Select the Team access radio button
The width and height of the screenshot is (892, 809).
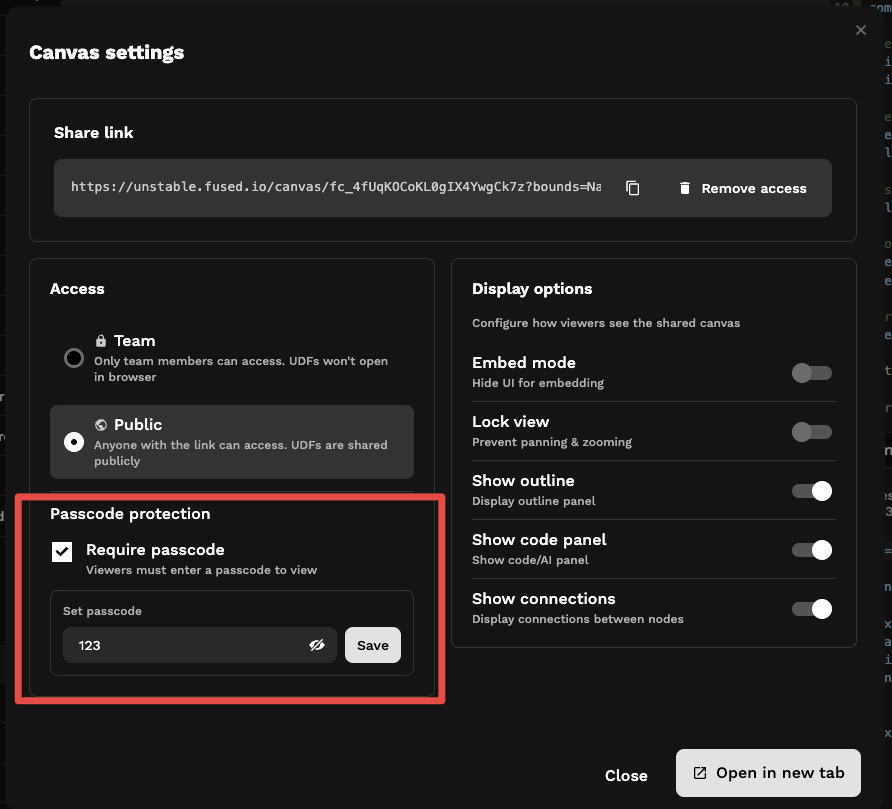coord(73,358)
